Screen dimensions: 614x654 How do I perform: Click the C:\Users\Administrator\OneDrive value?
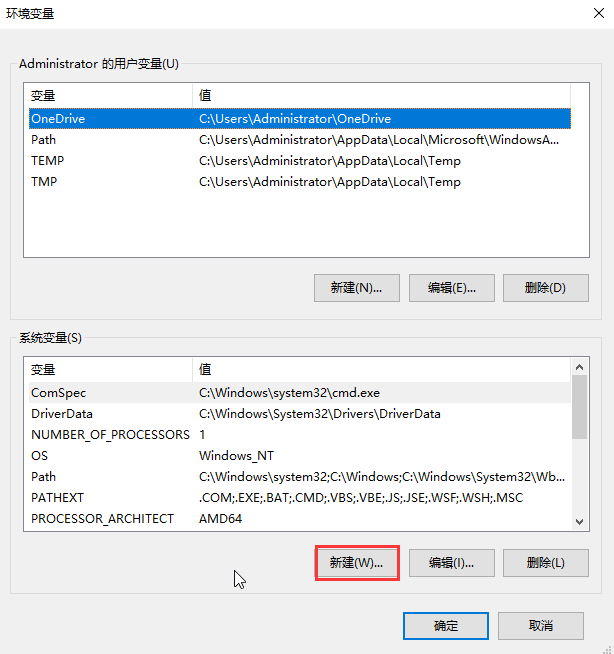pos(295,118)
